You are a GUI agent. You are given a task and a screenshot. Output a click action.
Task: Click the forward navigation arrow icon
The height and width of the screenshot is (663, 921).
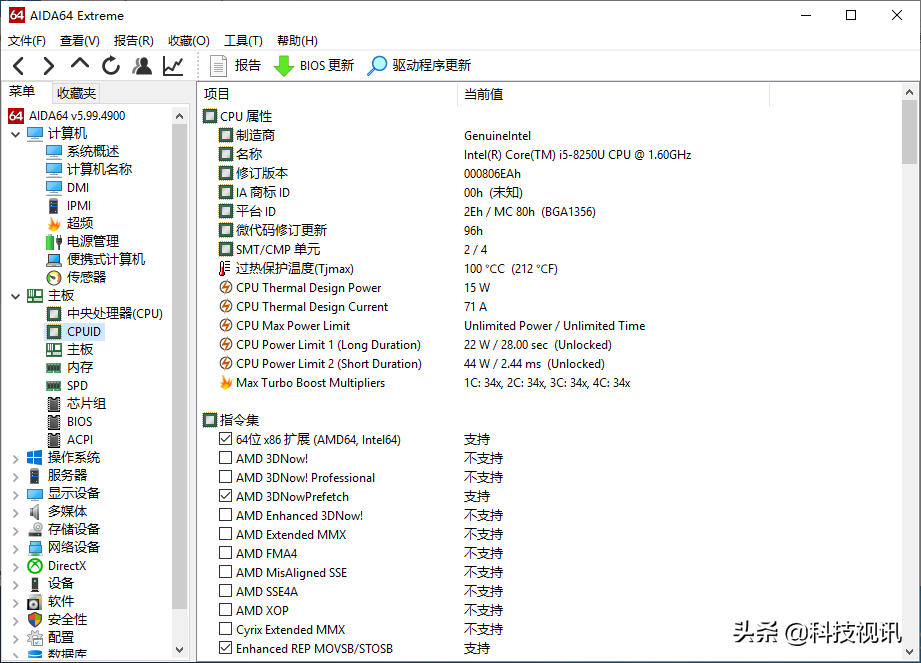coord(49,66)
